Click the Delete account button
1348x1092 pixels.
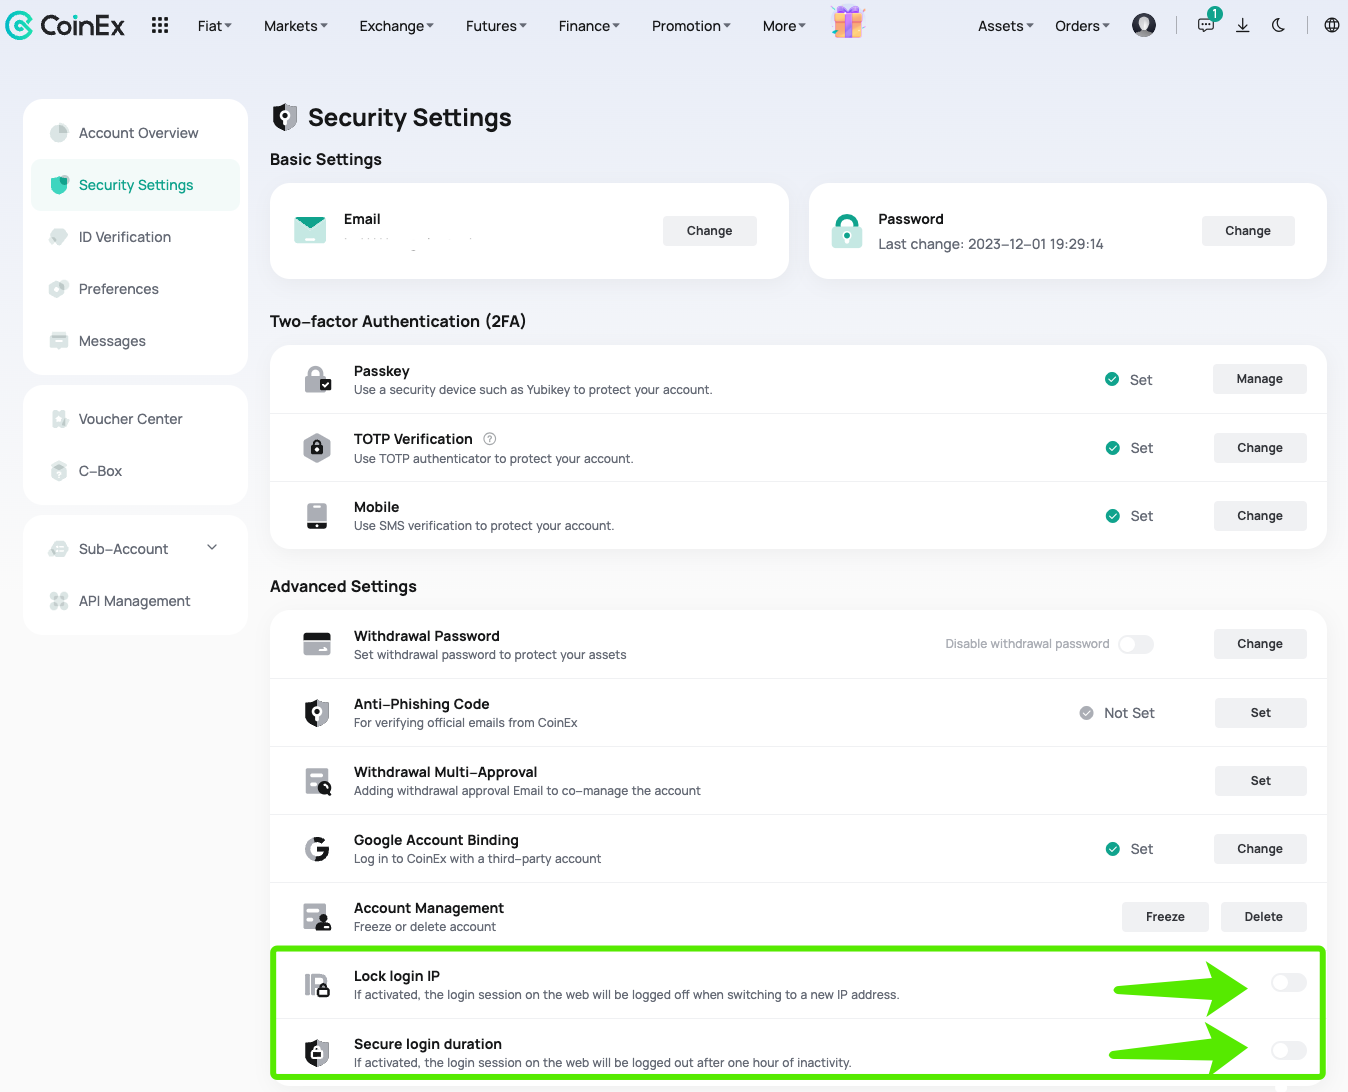(1264, 917)
